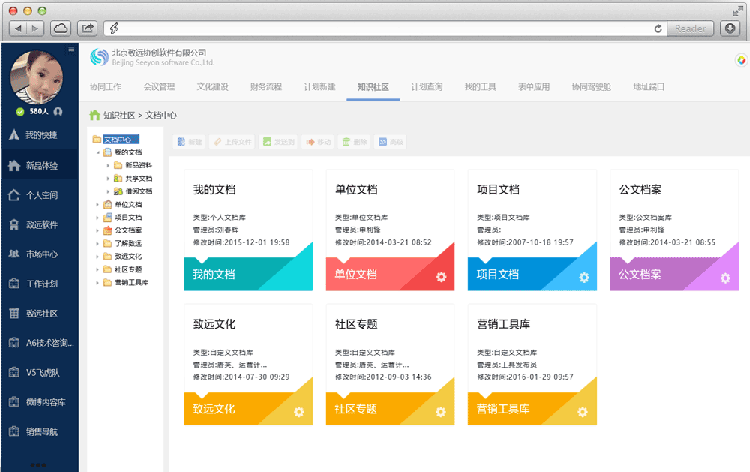Click the colorful round icon at top right
Viewport: 750px width, 472px height.
[740, 59]
